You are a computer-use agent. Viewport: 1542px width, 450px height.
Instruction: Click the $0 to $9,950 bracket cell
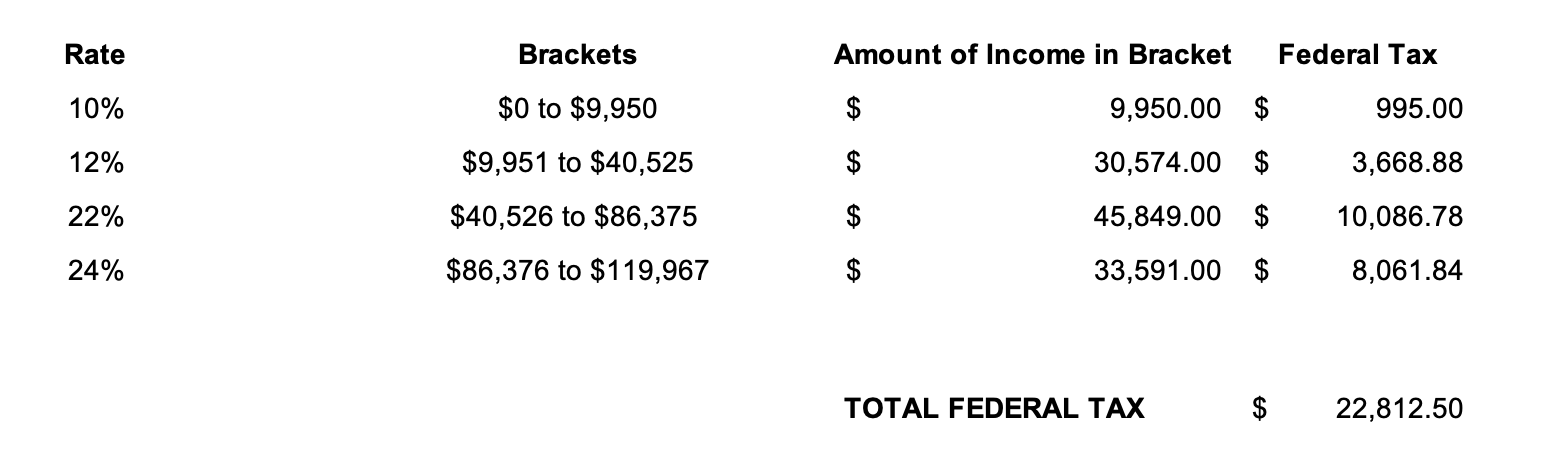pyautogui.click(x=577, y=109)
